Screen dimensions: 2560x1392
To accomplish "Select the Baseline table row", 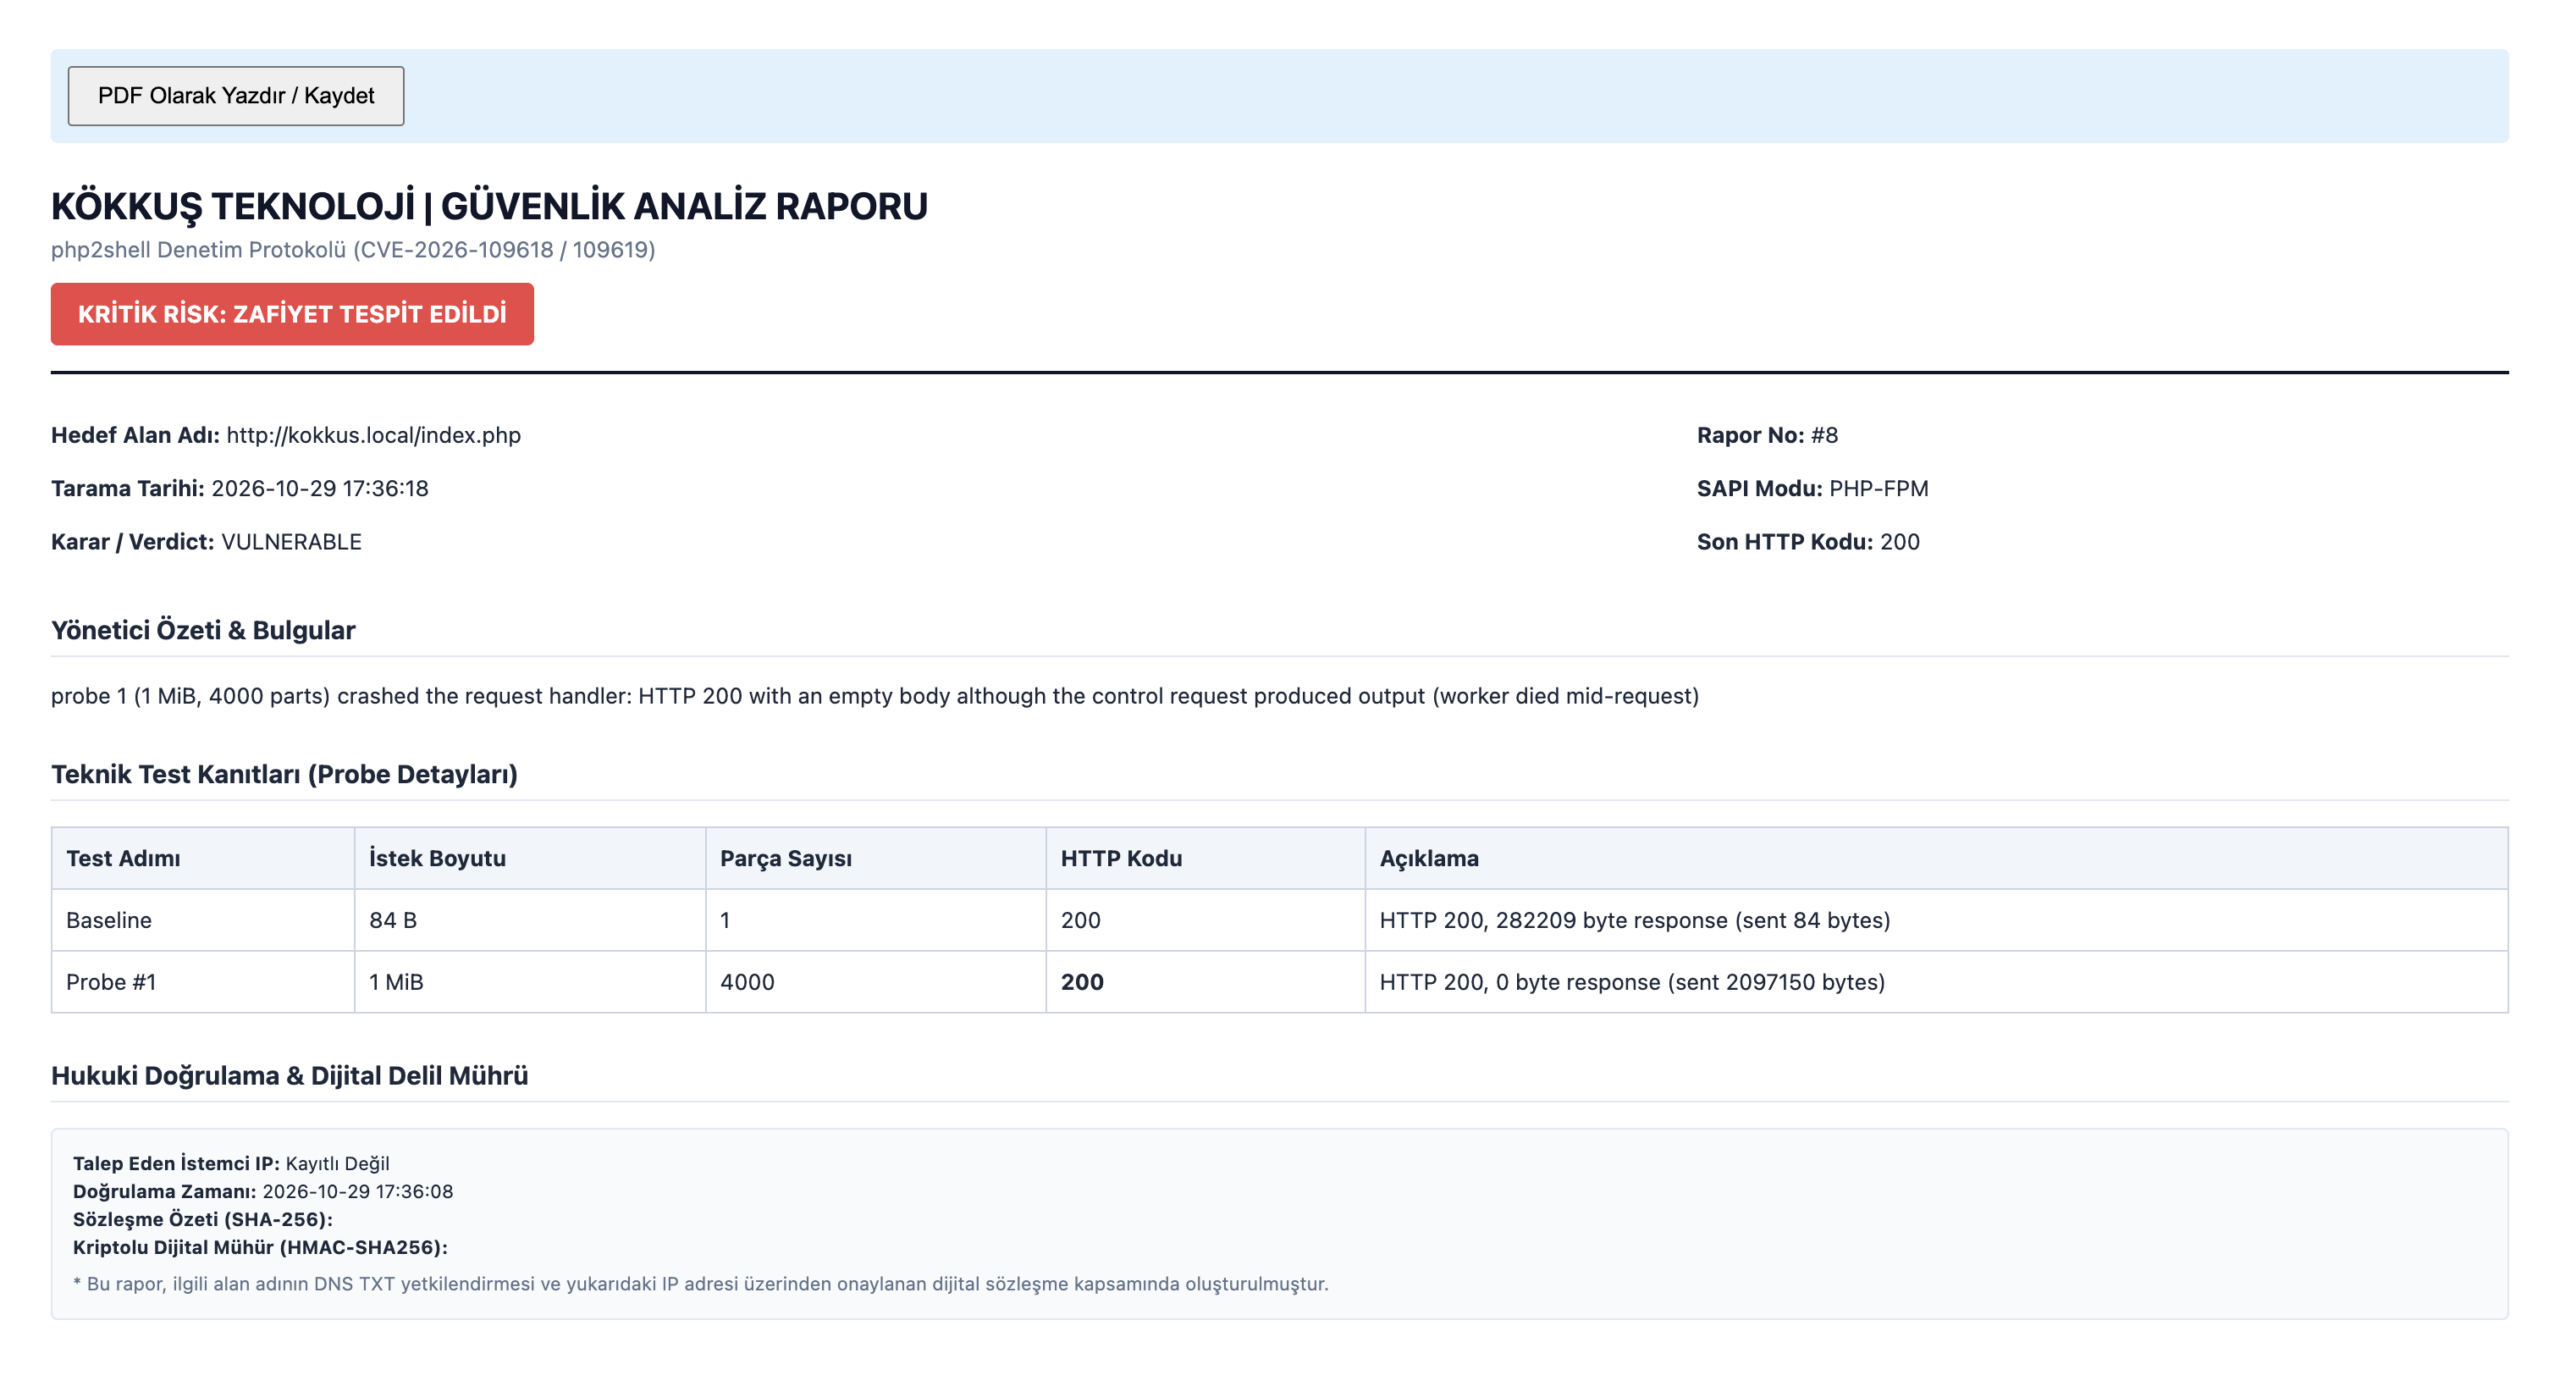I will point(1279,920).
